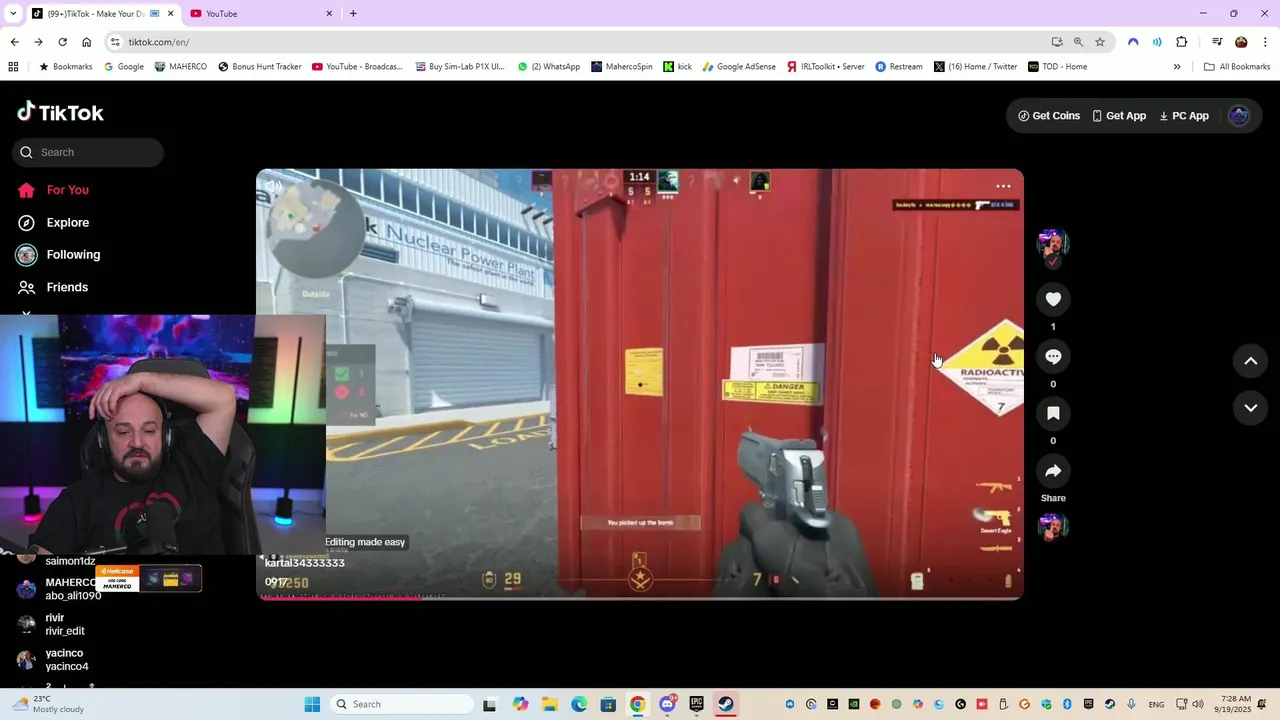Open the Following feed
Screen dimensions: 1280x720
pos(72,254)
